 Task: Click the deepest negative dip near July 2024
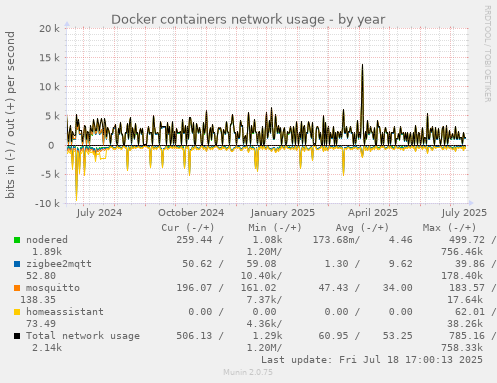pyautogui.click(x=76, y=200)
